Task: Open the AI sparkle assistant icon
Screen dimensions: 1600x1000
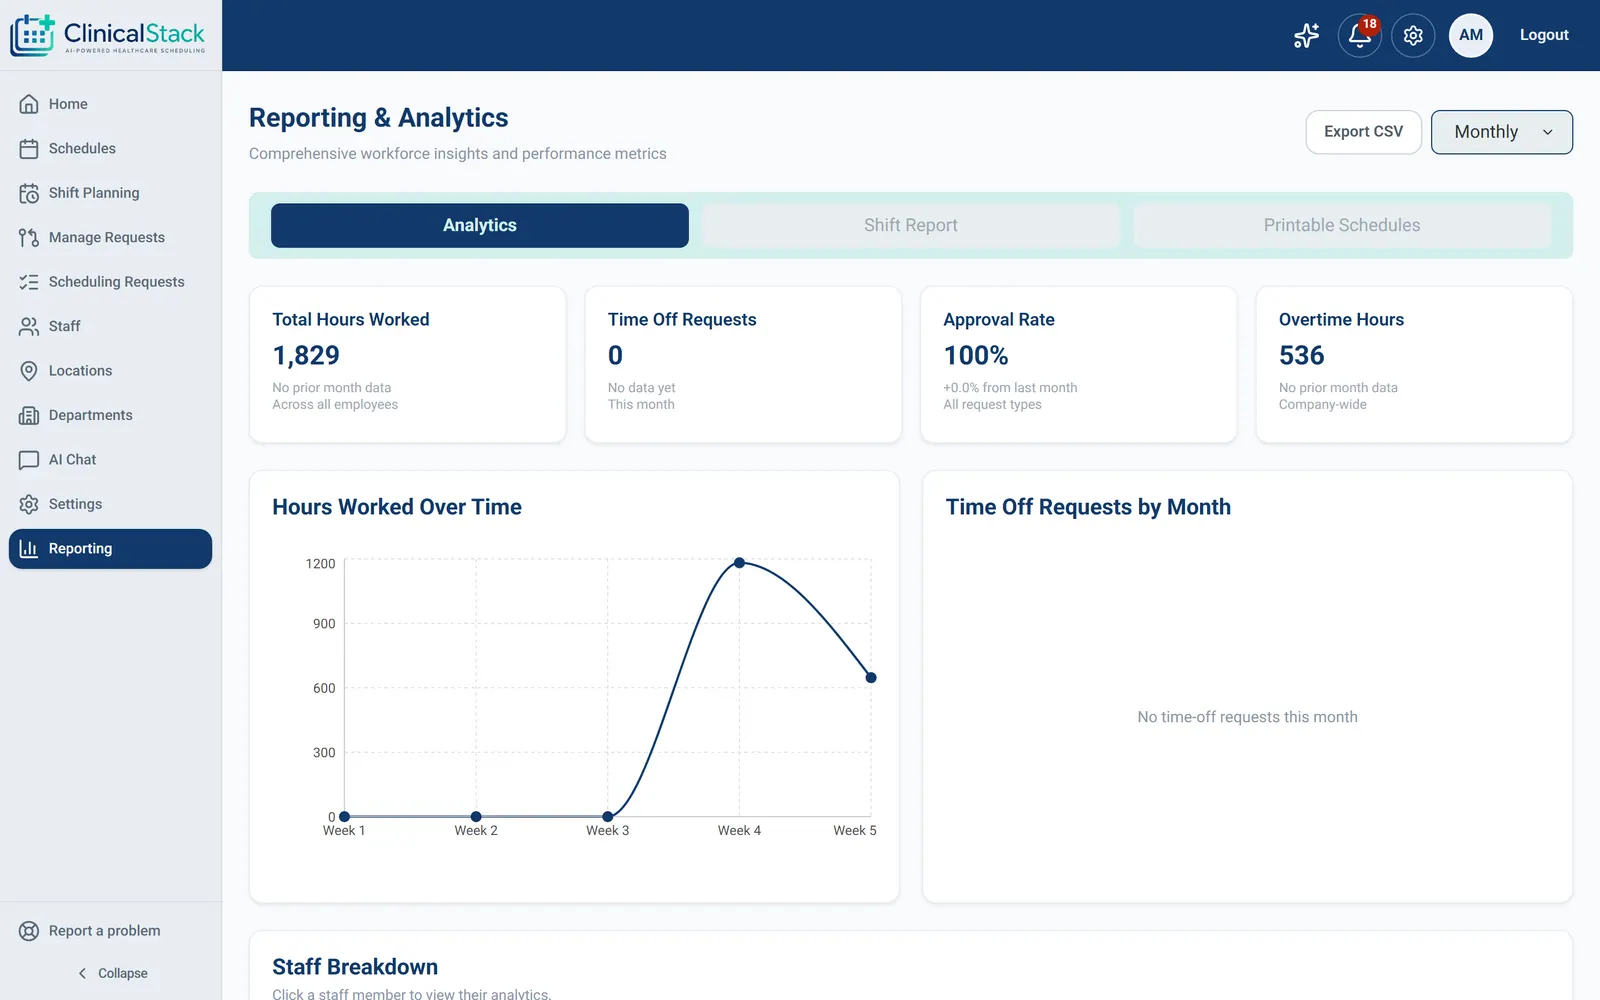Action: point(1306,35)
